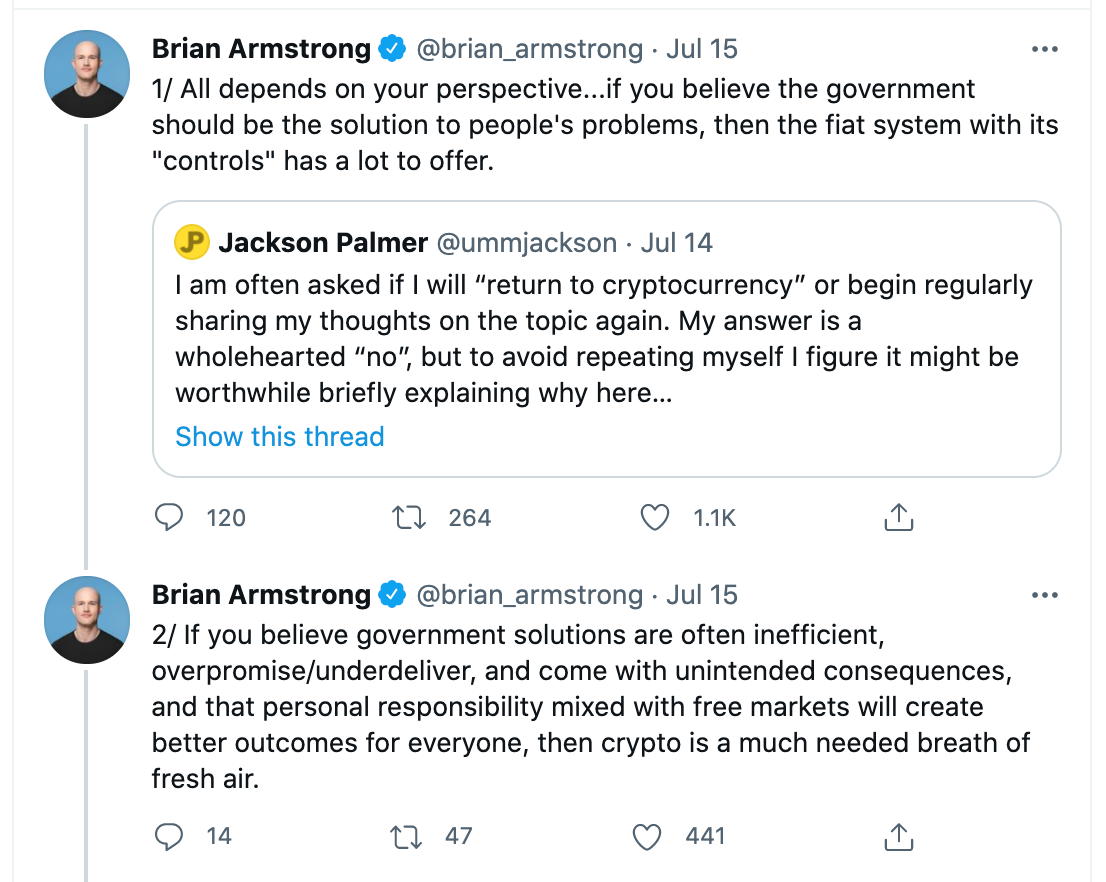Screen dimensions: 1106x882
Task: Like the first tweet with 1.1K likes
Action: 654,517
